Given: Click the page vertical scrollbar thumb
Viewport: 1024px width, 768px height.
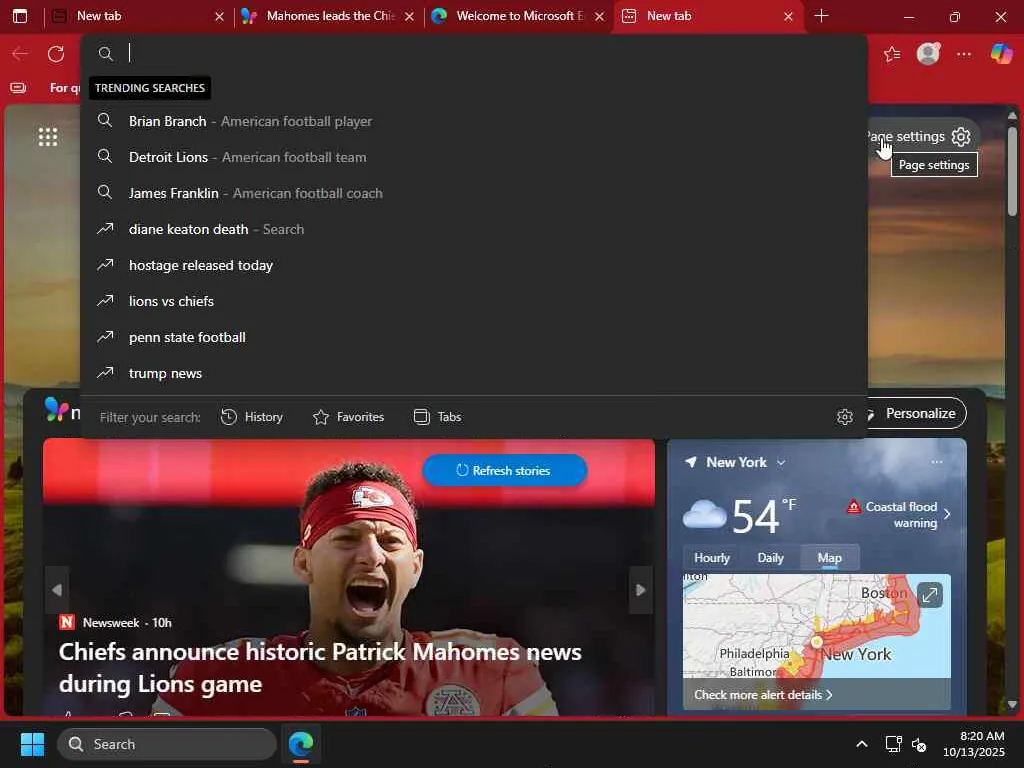Looking at the screenshot, I should click(x=1012, y=171).
